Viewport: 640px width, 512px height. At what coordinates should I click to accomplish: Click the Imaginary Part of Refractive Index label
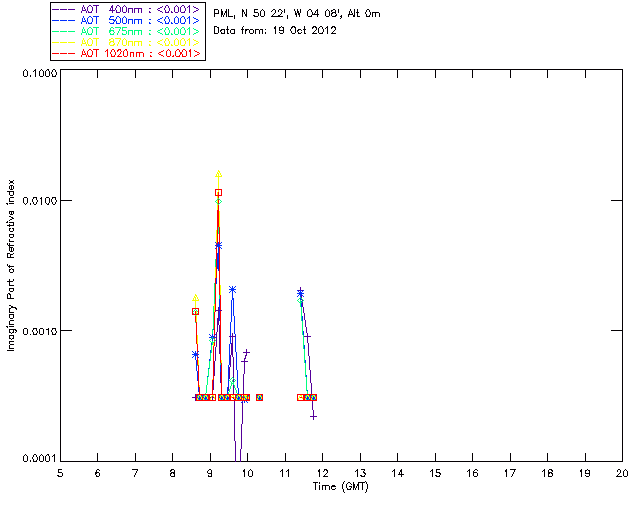pyautogui.click(x=11, y=266)
